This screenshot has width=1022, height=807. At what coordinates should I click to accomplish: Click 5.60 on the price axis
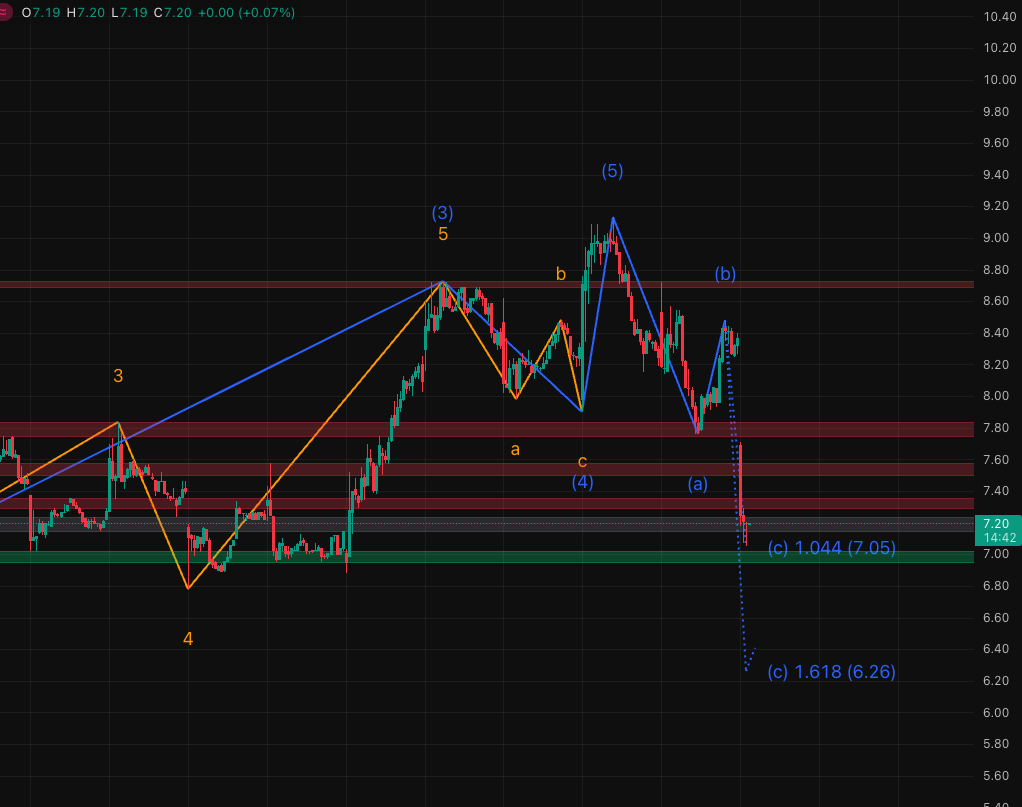pyautogui.click(x=996, y=776)
